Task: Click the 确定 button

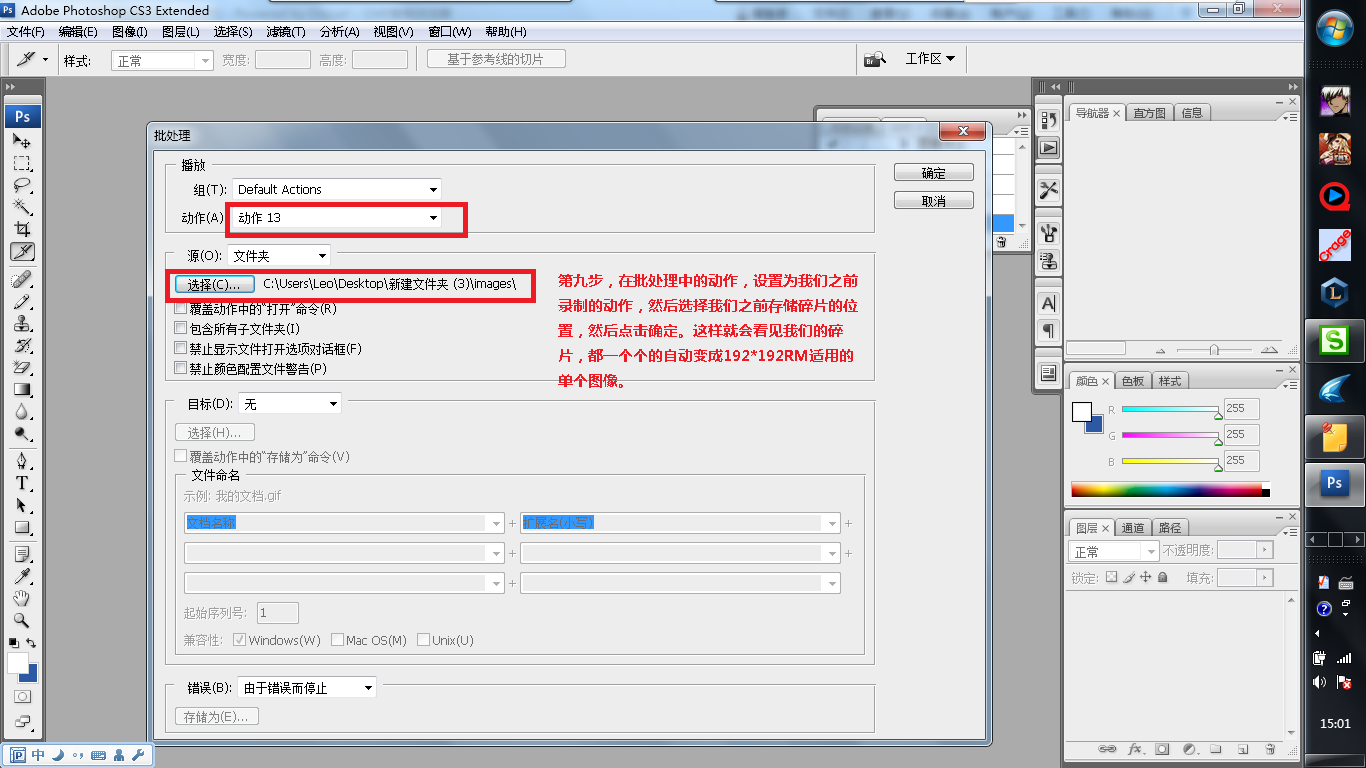Action: point(934,173)
